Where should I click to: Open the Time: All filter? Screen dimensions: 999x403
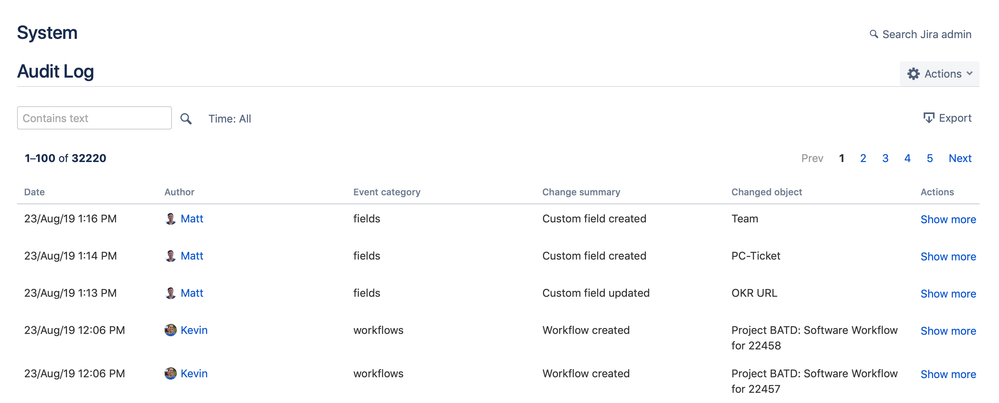pos(230,118)
